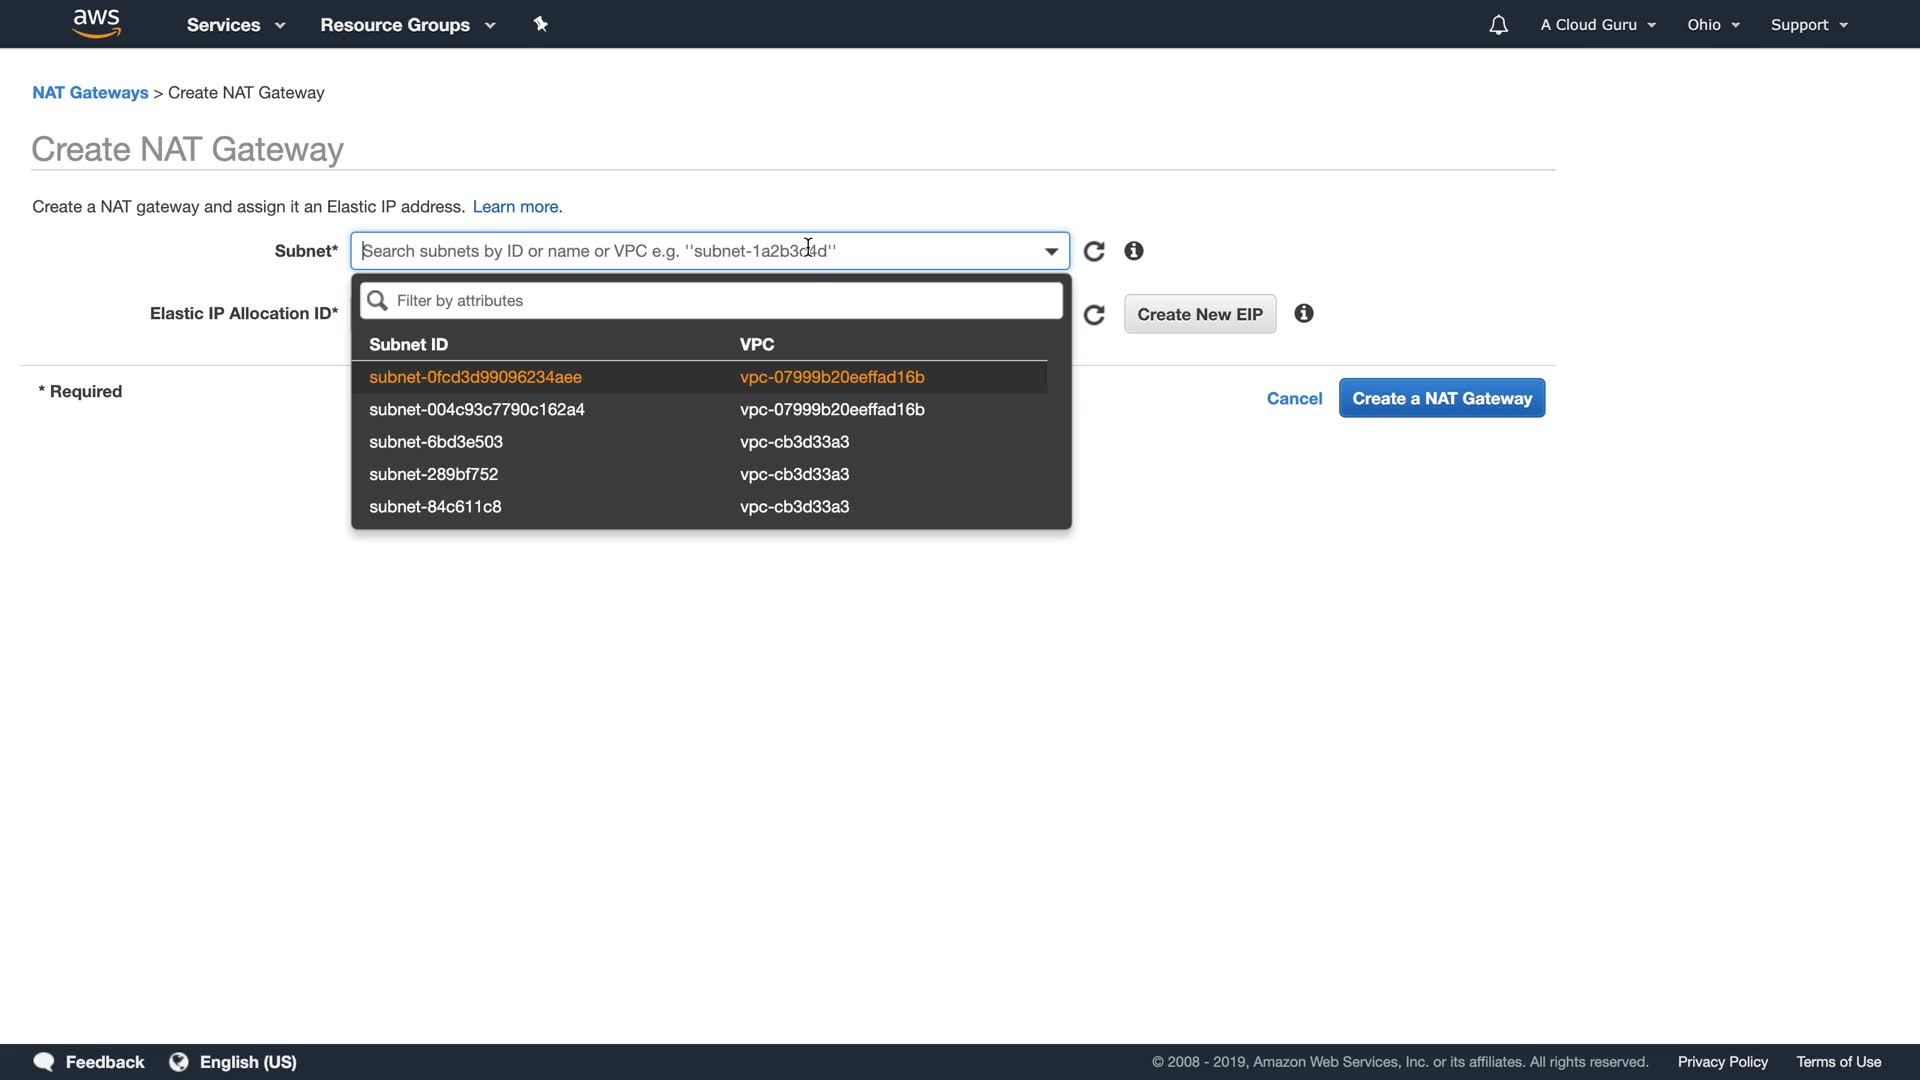Click the Create New EIP button
Viewport: 1920px width, 1080px height.
[x=1199, y=314]
